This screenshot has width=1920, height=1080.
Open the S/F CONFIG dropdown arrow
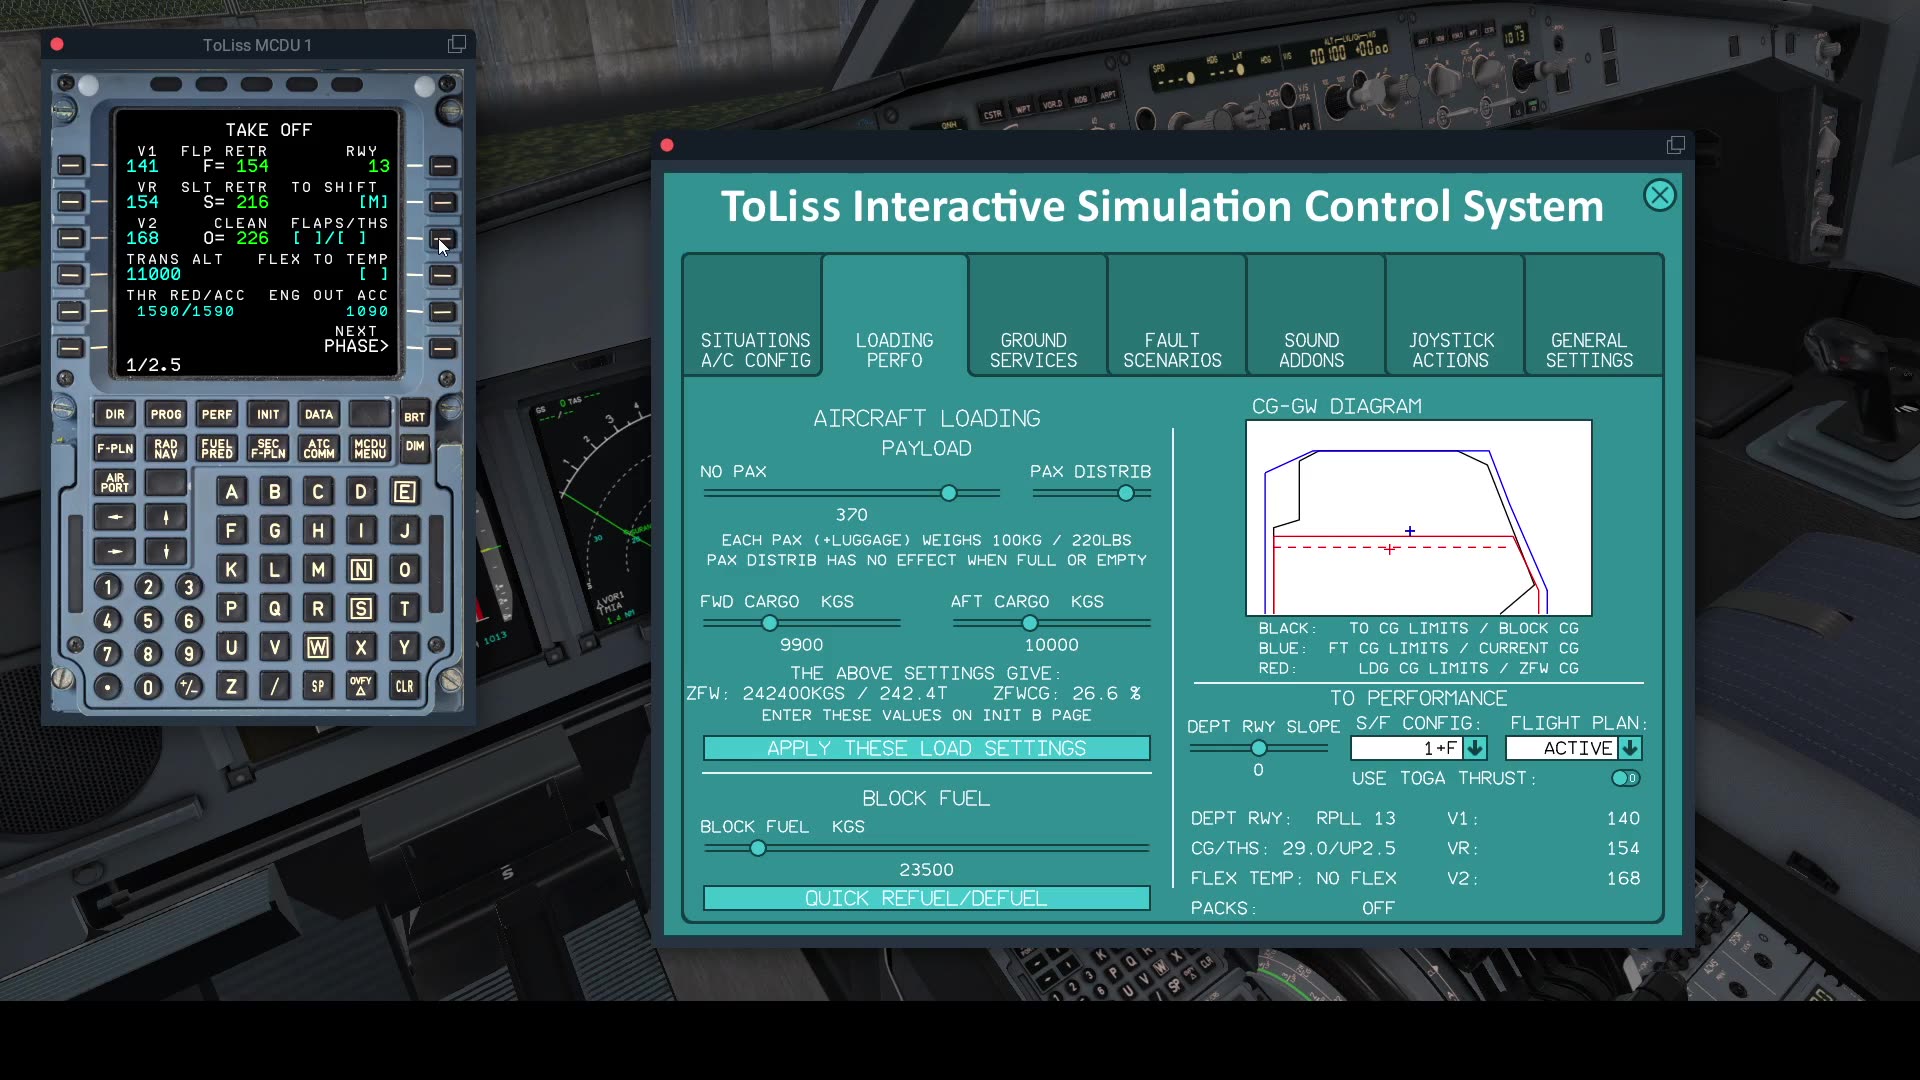coord(1475,748)
